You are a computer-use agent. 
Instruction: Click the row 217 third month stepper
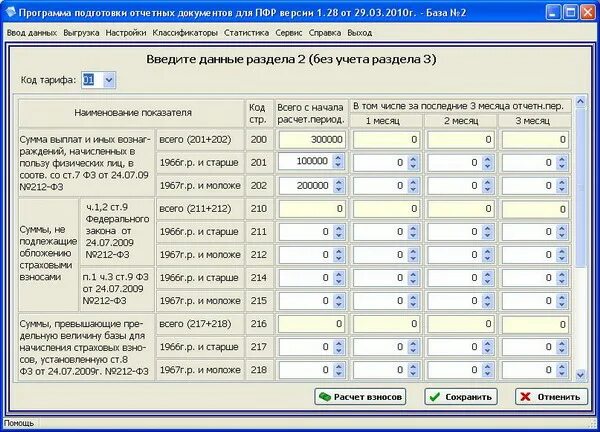point(562,347)
